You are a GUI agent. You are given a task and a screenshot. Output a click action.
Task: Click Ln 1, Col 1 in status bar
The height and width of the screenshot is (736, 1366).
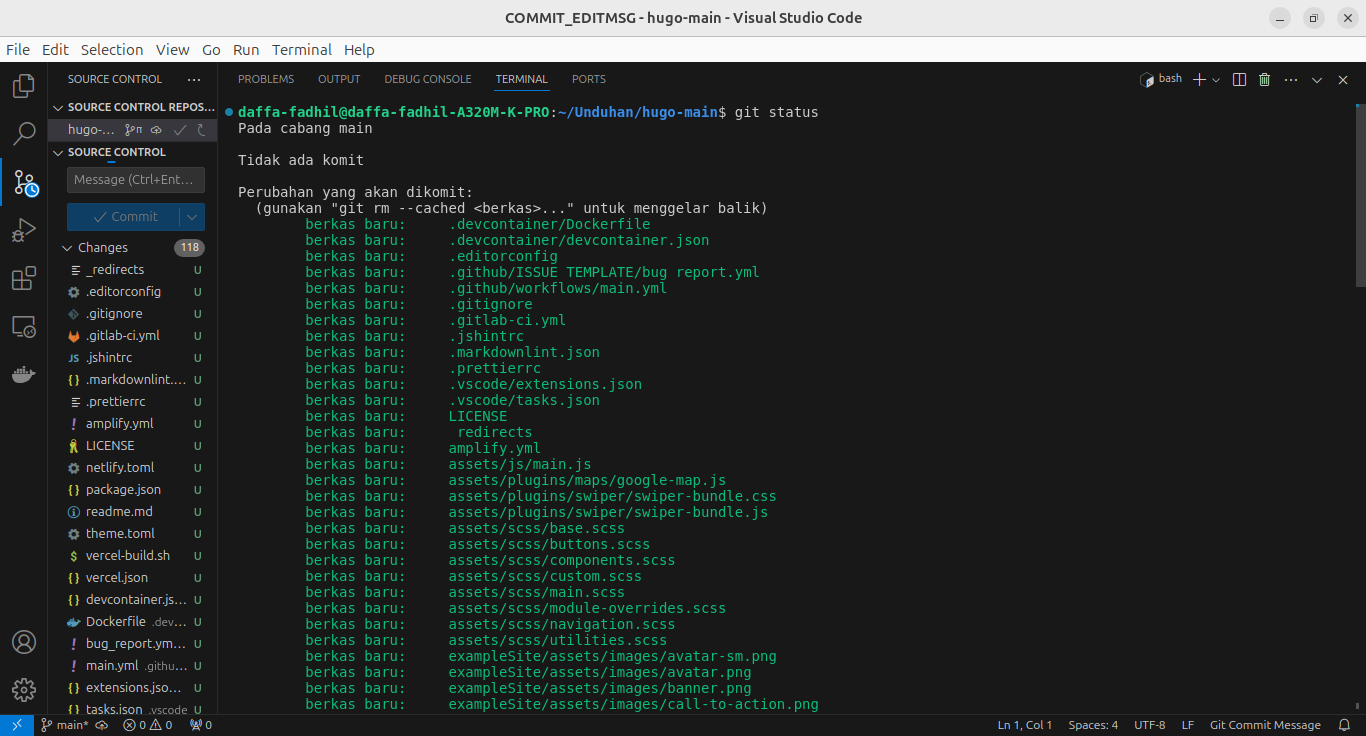[x=1025, y=725]
